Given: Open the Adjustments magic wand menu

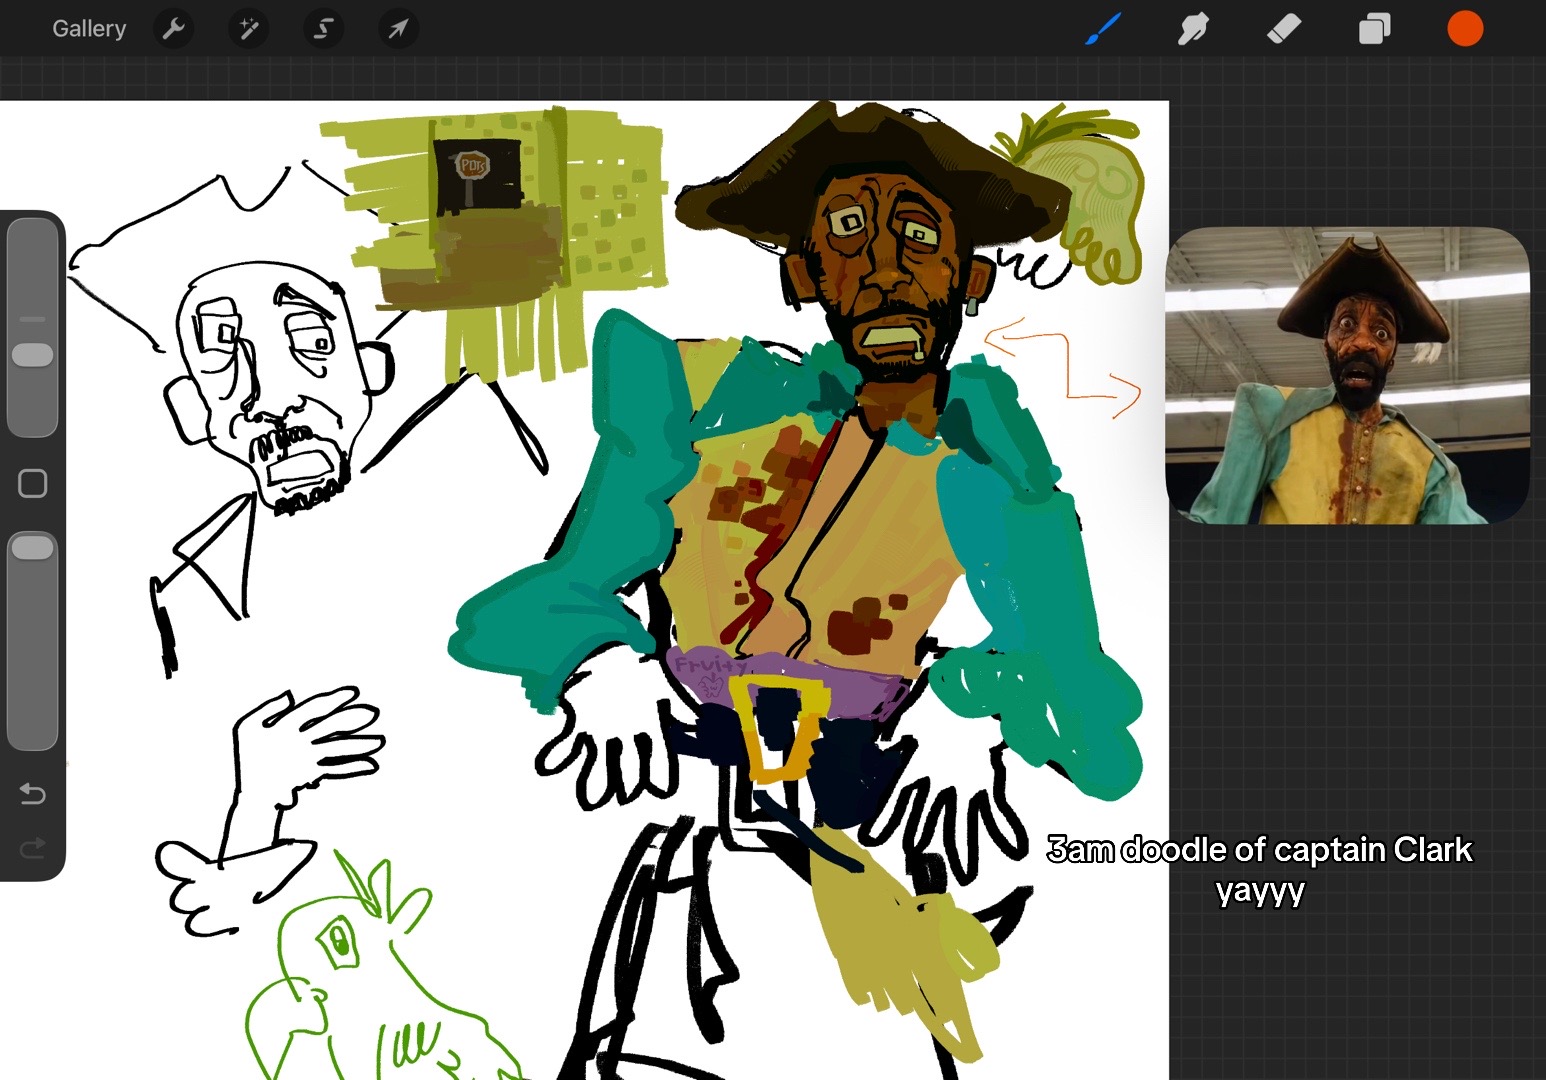Looking at the screenshot, I should (248, 29).
